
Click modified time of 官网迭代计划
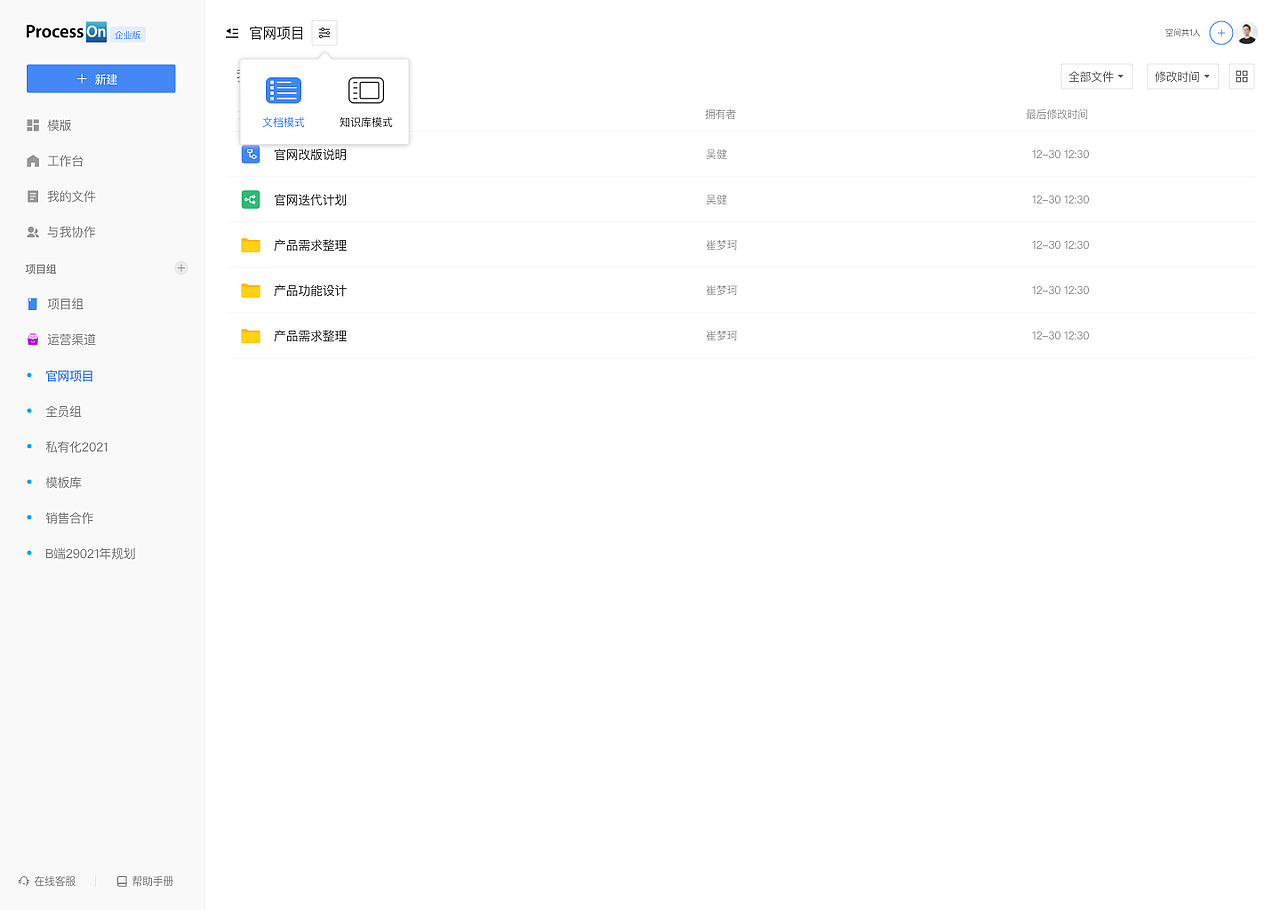click(x=1060, y=200)
